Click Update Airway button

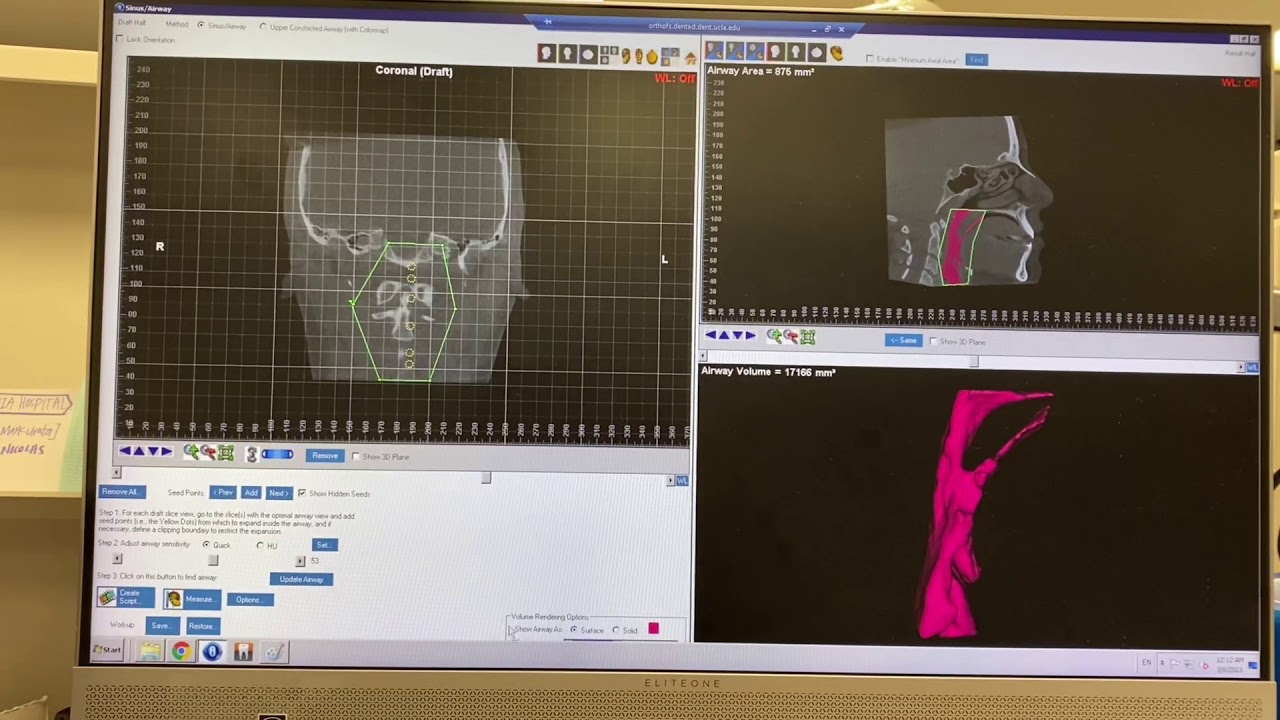[x=301, y=579]
